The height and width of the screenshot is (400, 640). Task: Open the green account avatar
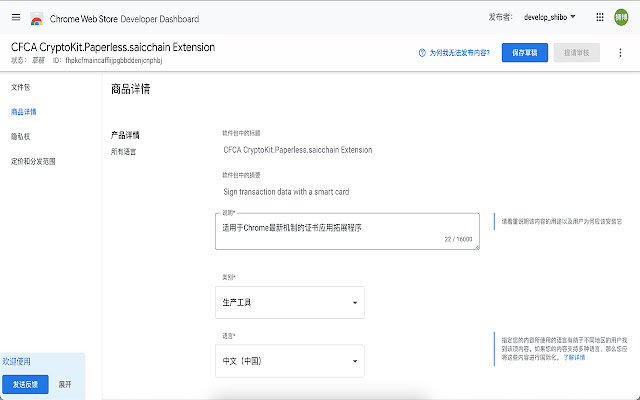(x=621, y=17)
